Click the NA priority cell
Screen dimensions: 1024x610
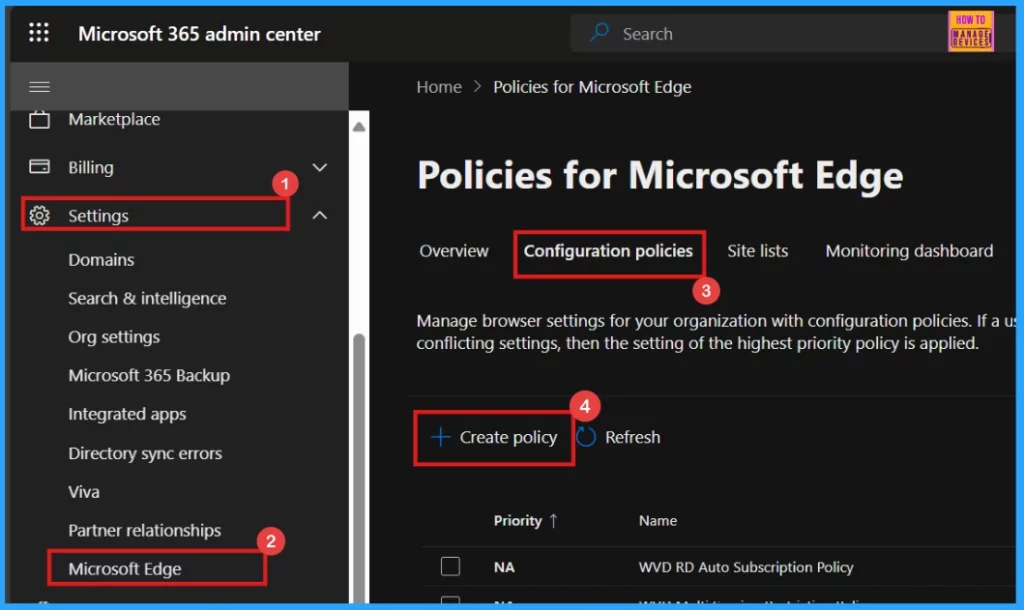[504, 567]
